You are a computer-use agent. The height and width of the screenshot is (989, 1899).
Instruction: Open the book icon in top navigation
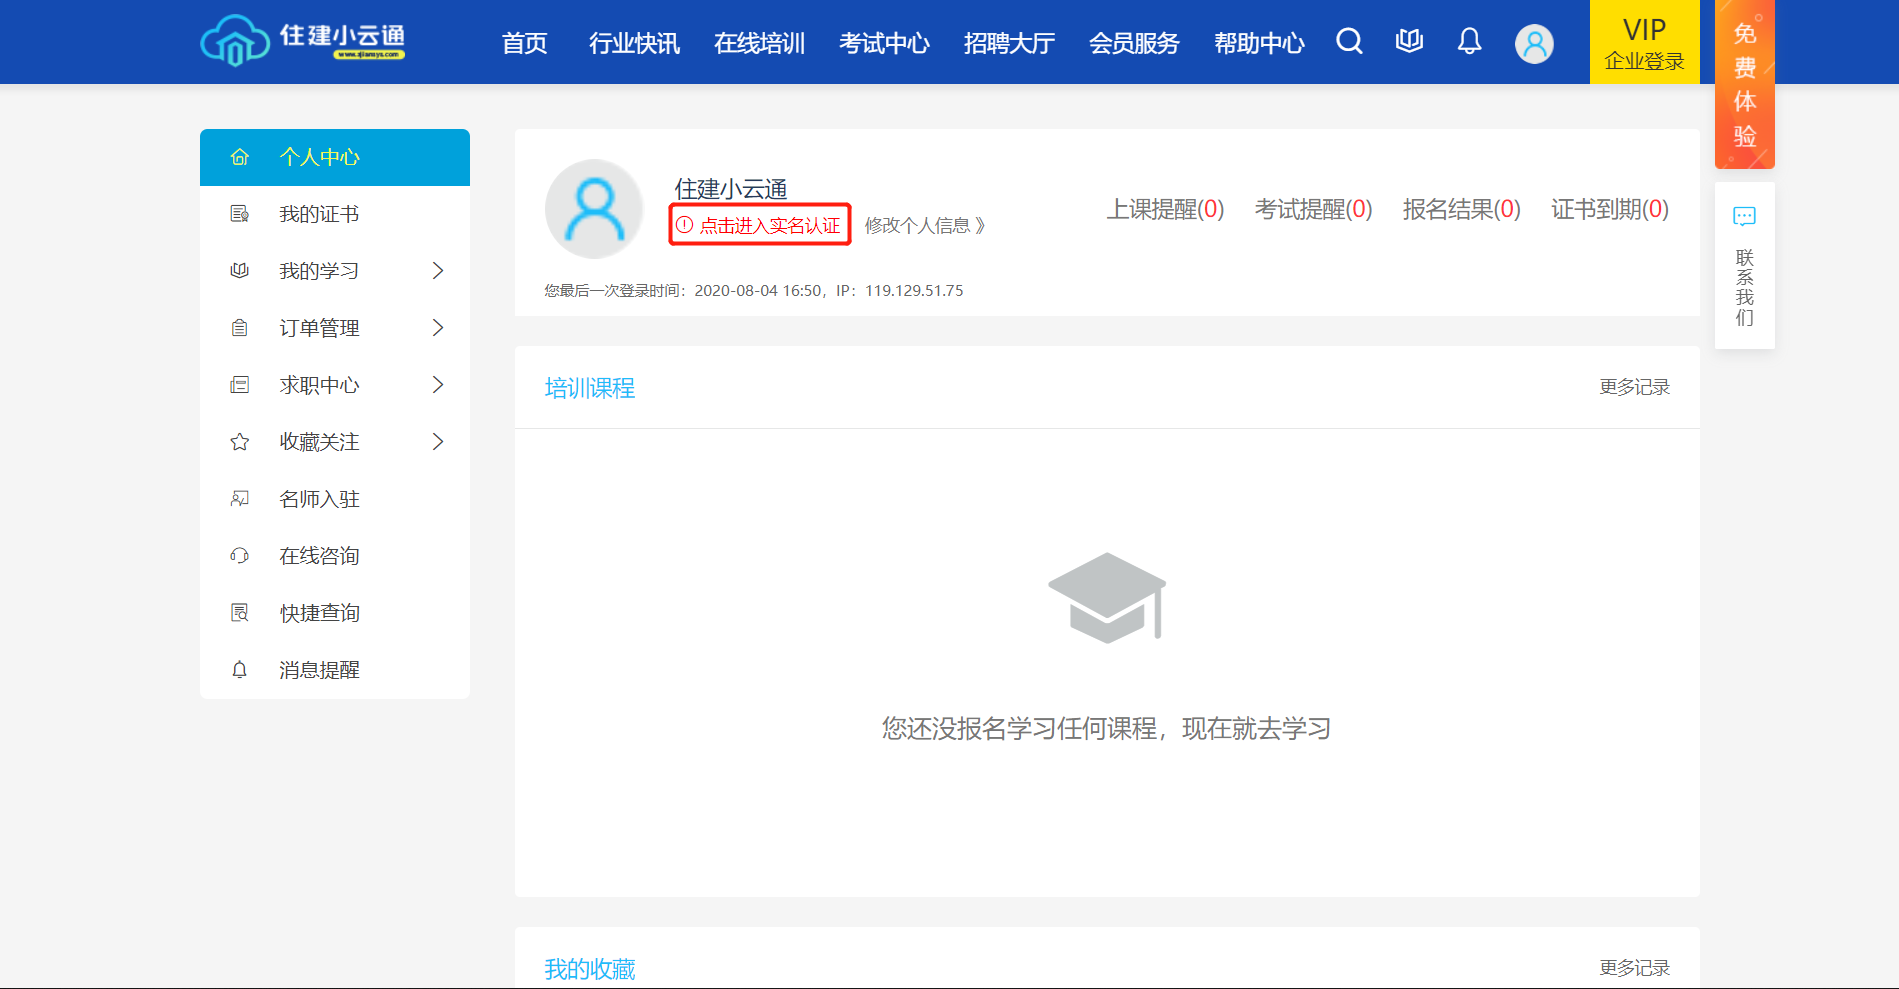(x=1409, y=41)
